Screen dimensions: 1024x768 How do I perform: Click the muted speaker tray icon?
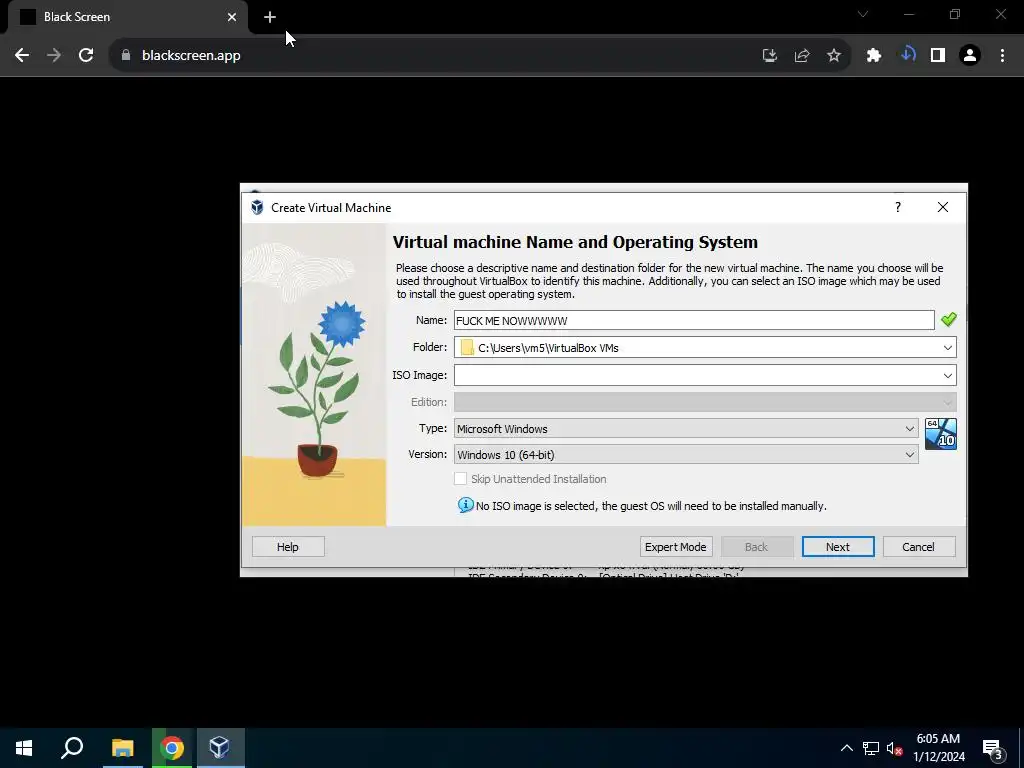pyautogui.click(x=894, y=748)
